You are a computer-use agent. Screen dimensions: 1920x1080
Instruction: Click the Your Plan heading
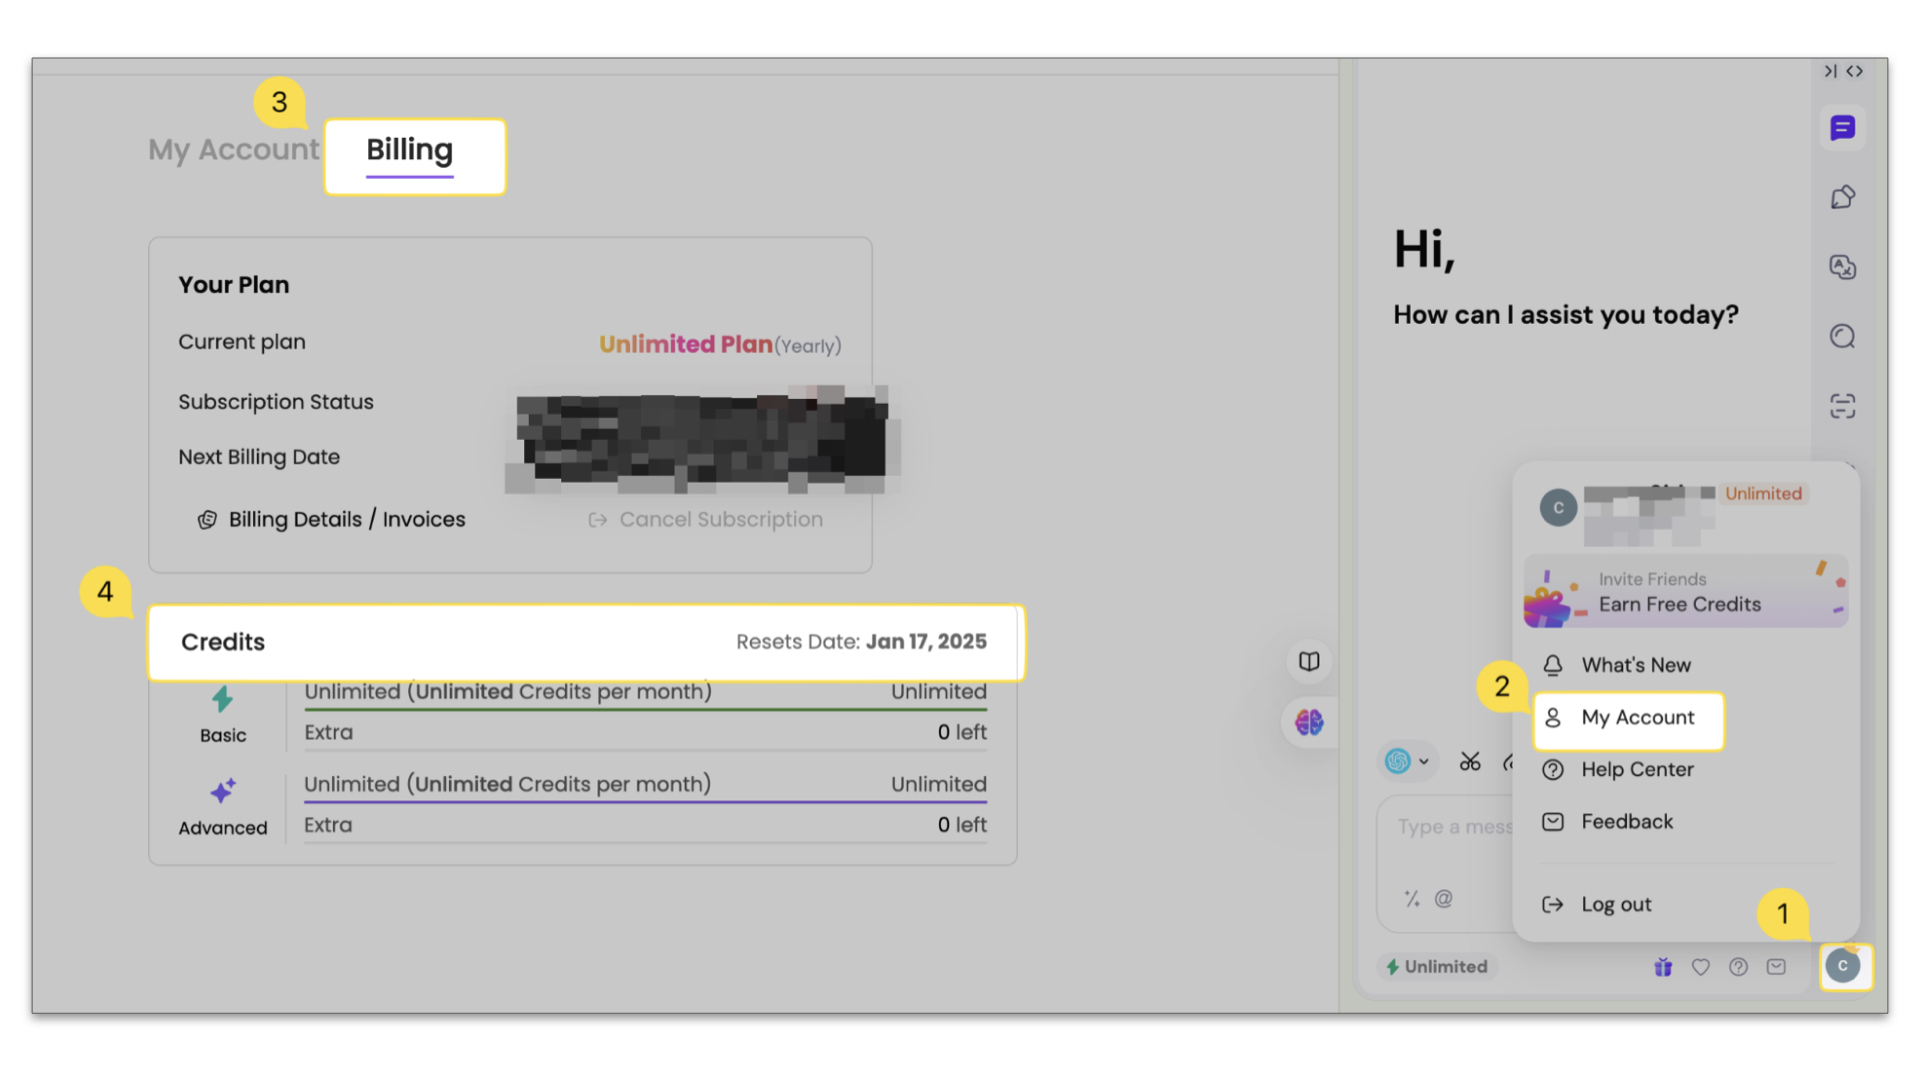(234, 285)
